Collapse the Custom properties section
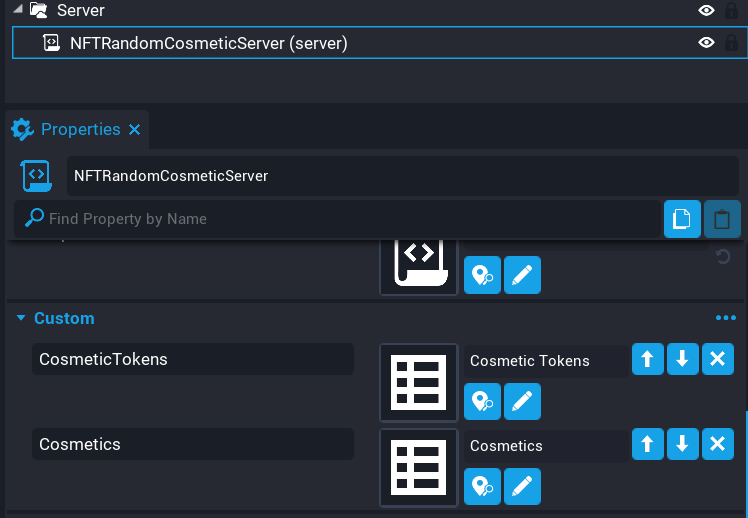This screenshot has height=518, width=748. point(21,318)
